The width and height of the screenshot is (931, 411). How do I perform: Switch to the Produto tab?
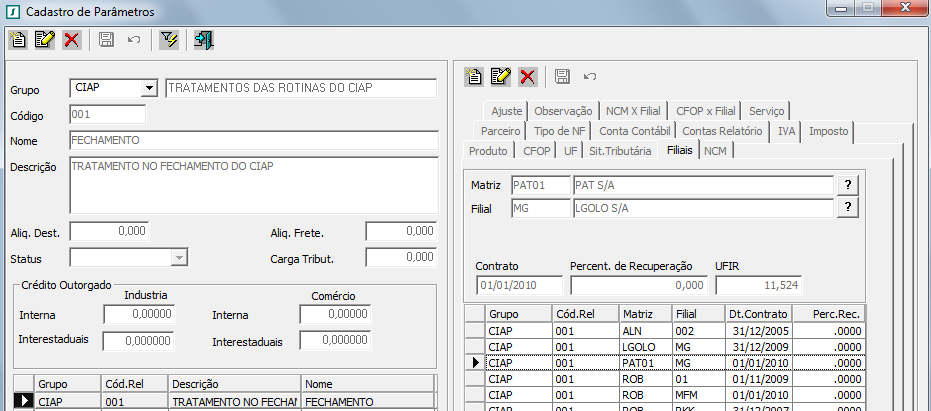[488, 151]
